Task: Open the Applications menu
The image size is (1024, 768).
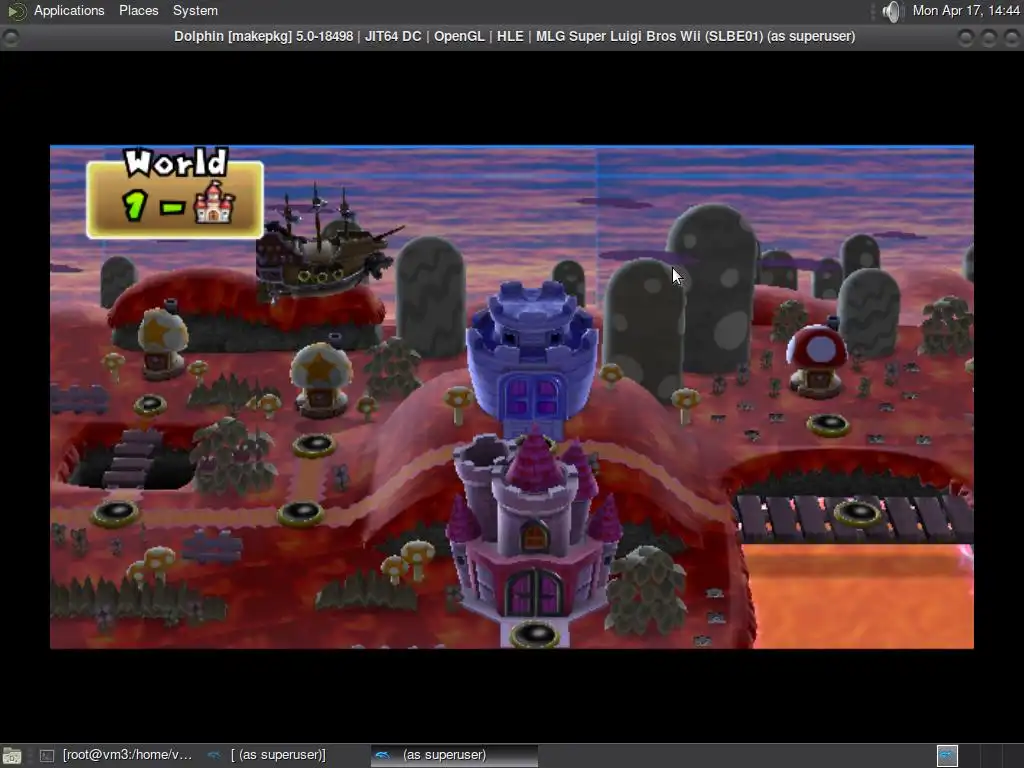Action: coord(69,10)
